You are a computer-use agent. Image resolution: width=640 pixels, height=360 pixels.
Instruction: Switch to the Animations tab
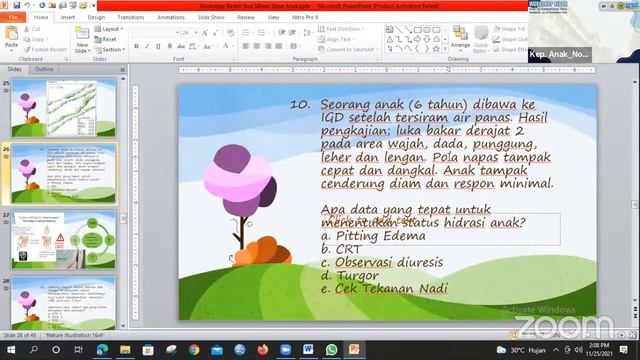click(x=171, y=18)
